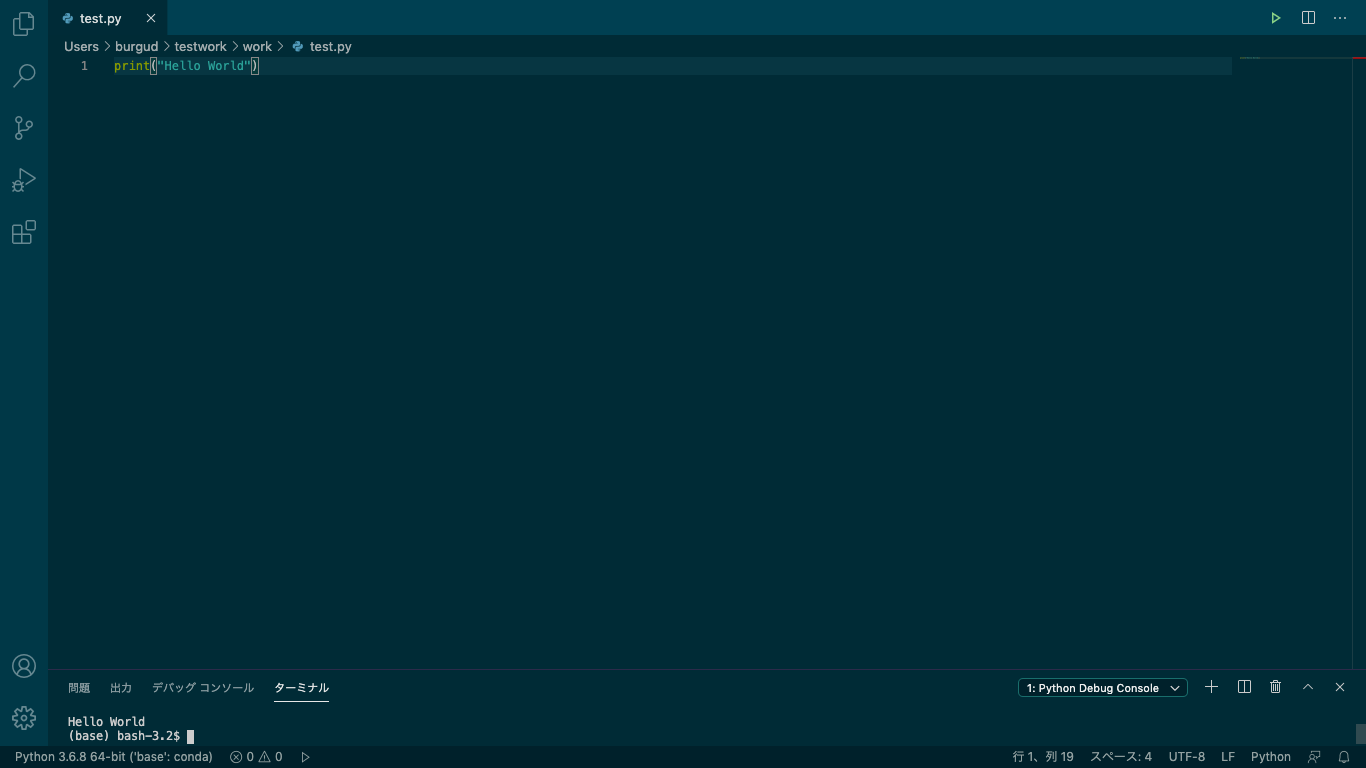Image resolution: width=1366 pixels, height=768 pixels.
Task: Click the status bar debug start icon
Action: tap(306, 757)
